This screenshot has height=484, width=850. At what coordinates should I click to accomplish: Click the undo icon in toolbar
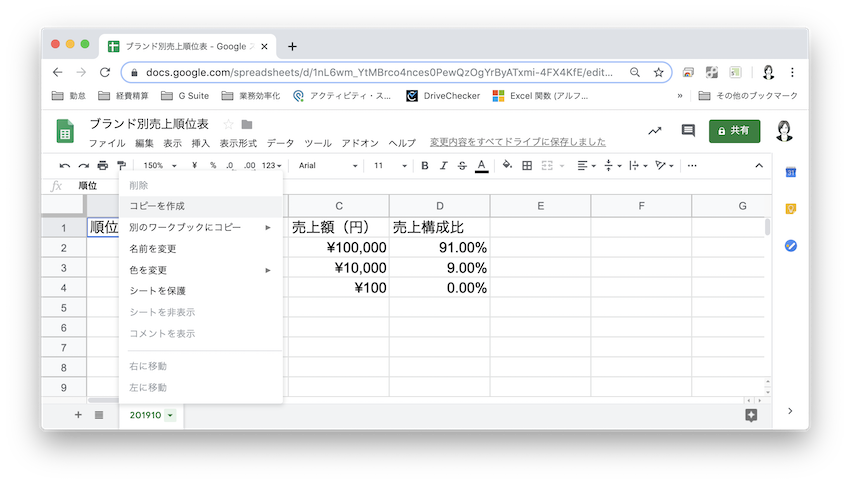(65, 165)
